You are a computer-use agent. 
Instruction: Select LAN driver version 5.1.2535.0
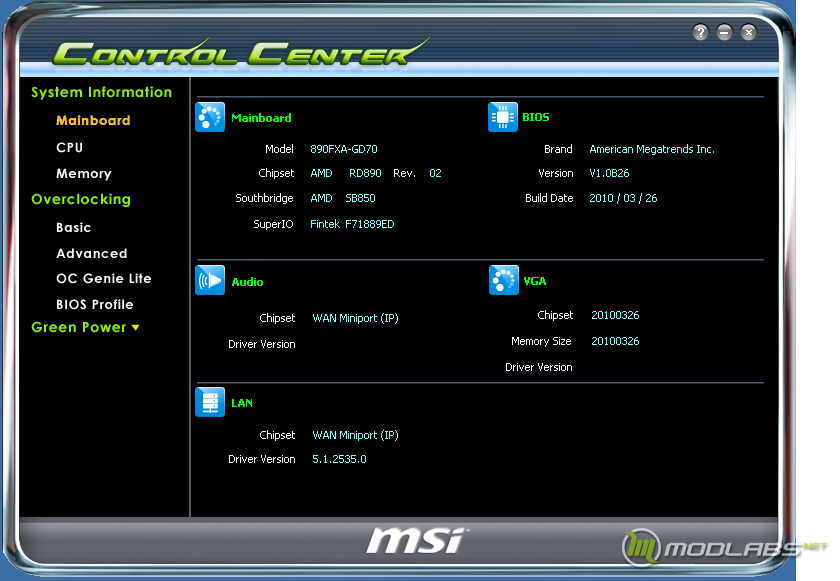pos(339,459)
